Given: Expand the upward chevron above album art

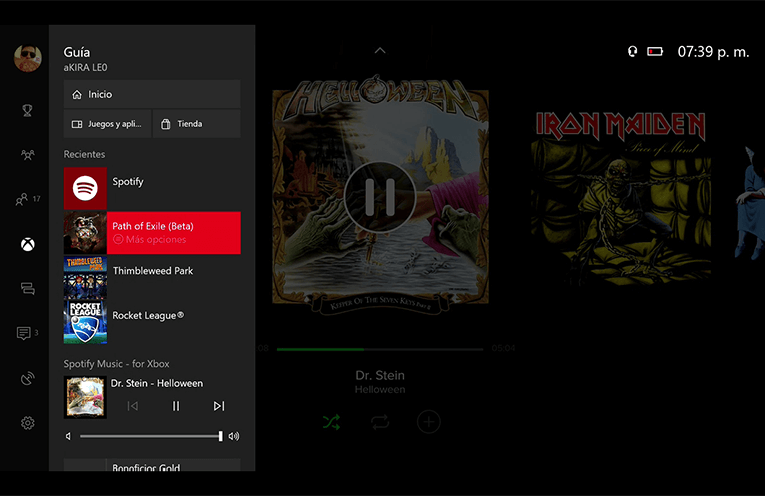Looking at the screenshot, I should 380,50.
